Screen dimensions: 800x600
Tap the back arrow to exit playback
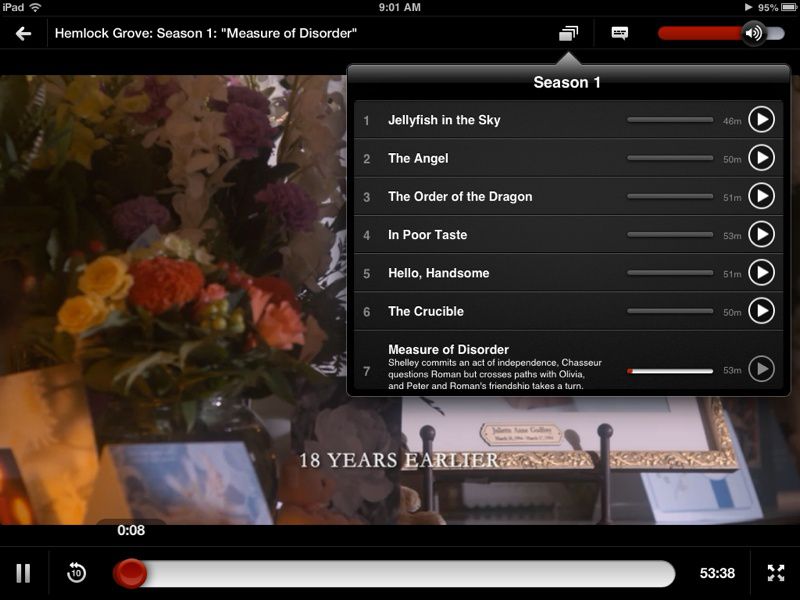point(24,31)
